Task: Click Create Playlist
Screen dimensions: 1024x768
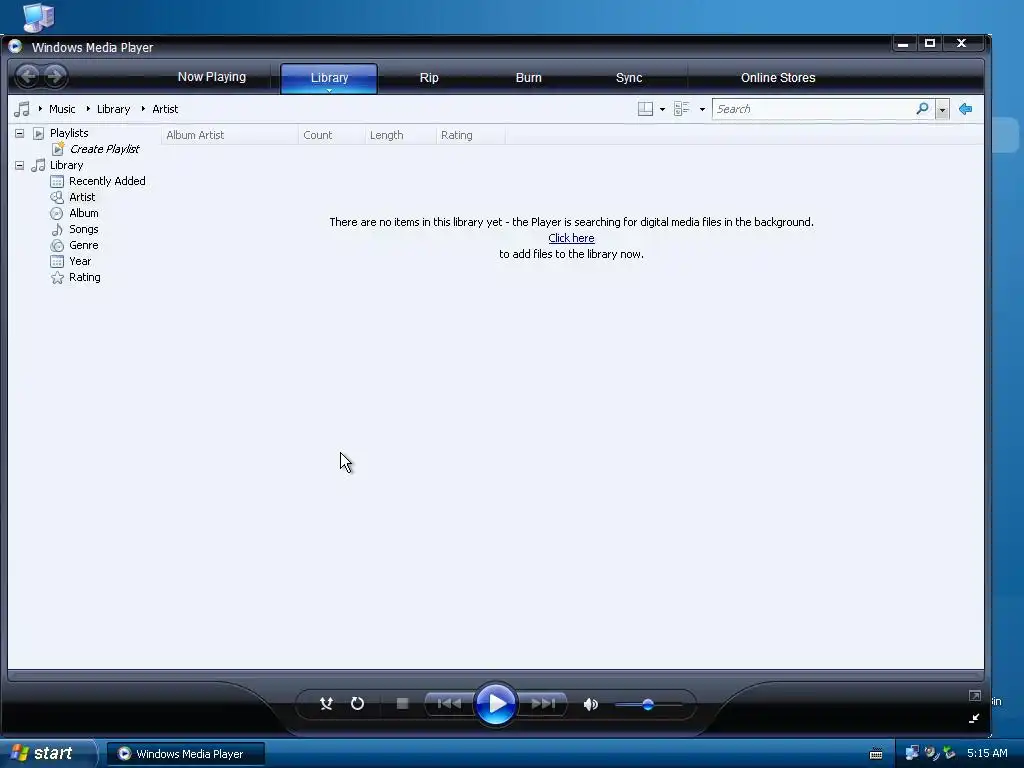Action: 104,149
